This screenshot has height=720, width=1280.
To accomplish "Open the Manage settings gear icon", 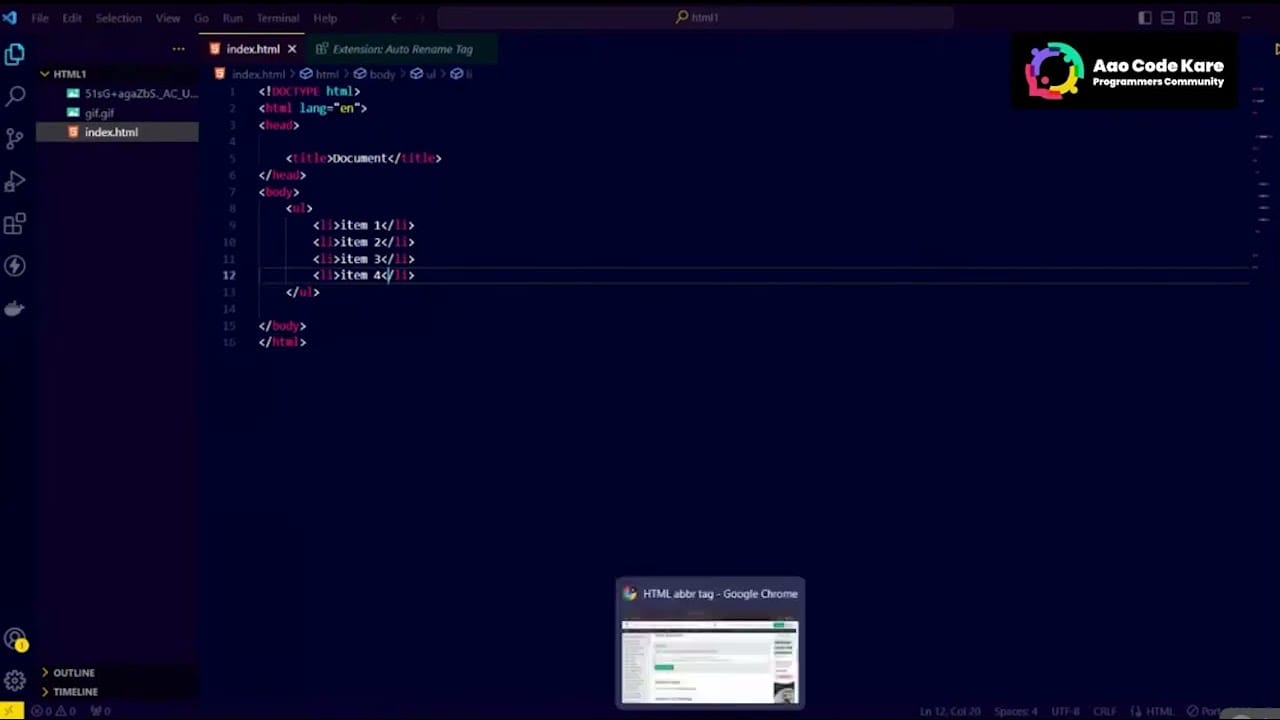I will (x=15, y=681).
